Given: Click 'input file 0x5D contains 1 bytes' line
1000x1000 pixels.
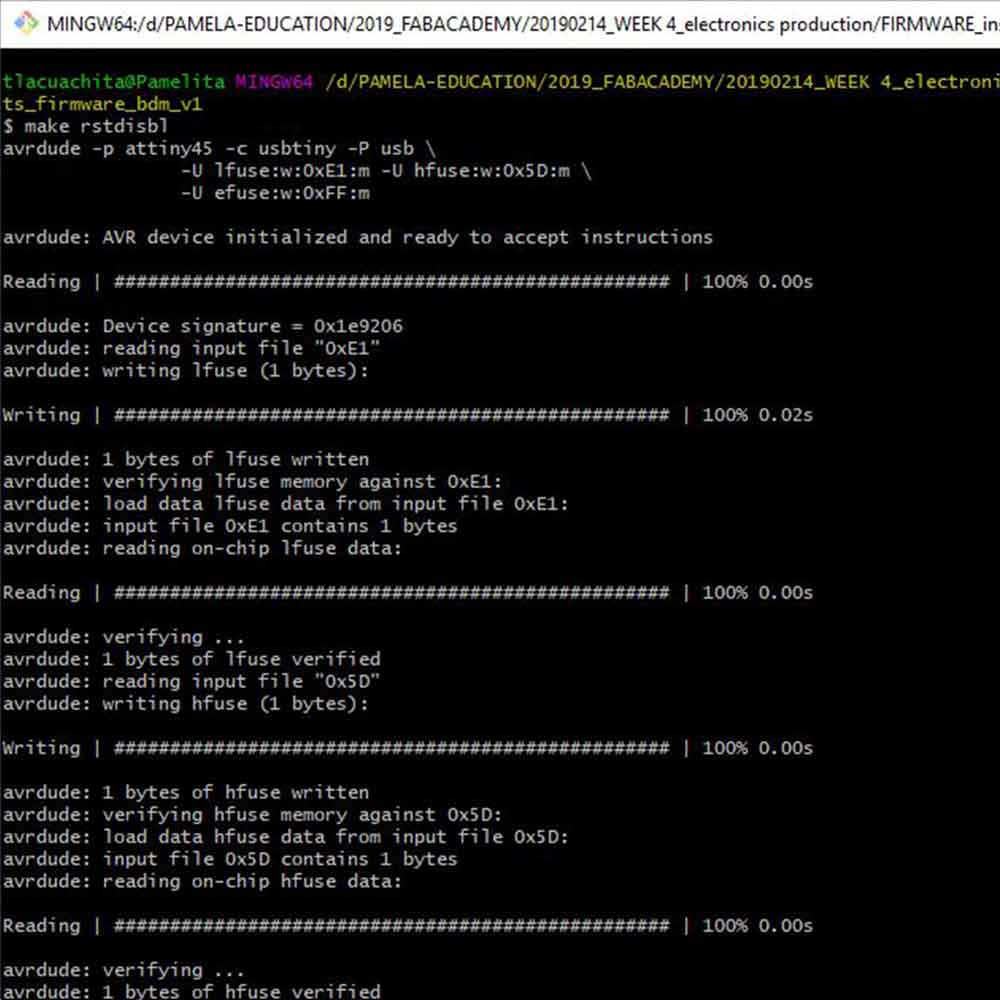Looking at the screenshot, I should [x=230, y=859].
